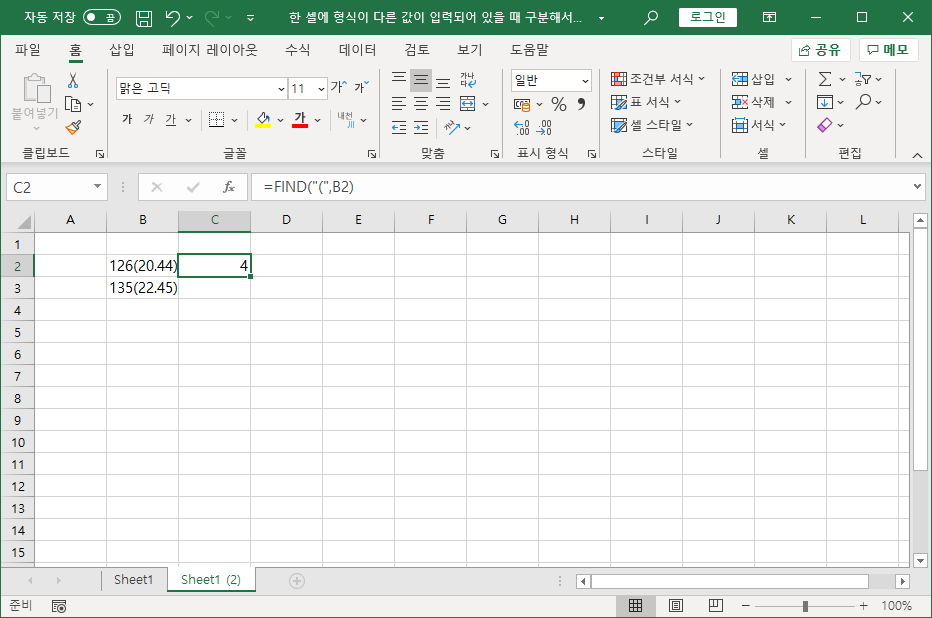The image size is (932, 618).
Task: Expand the formula bar
Action: tap(917, 187)
